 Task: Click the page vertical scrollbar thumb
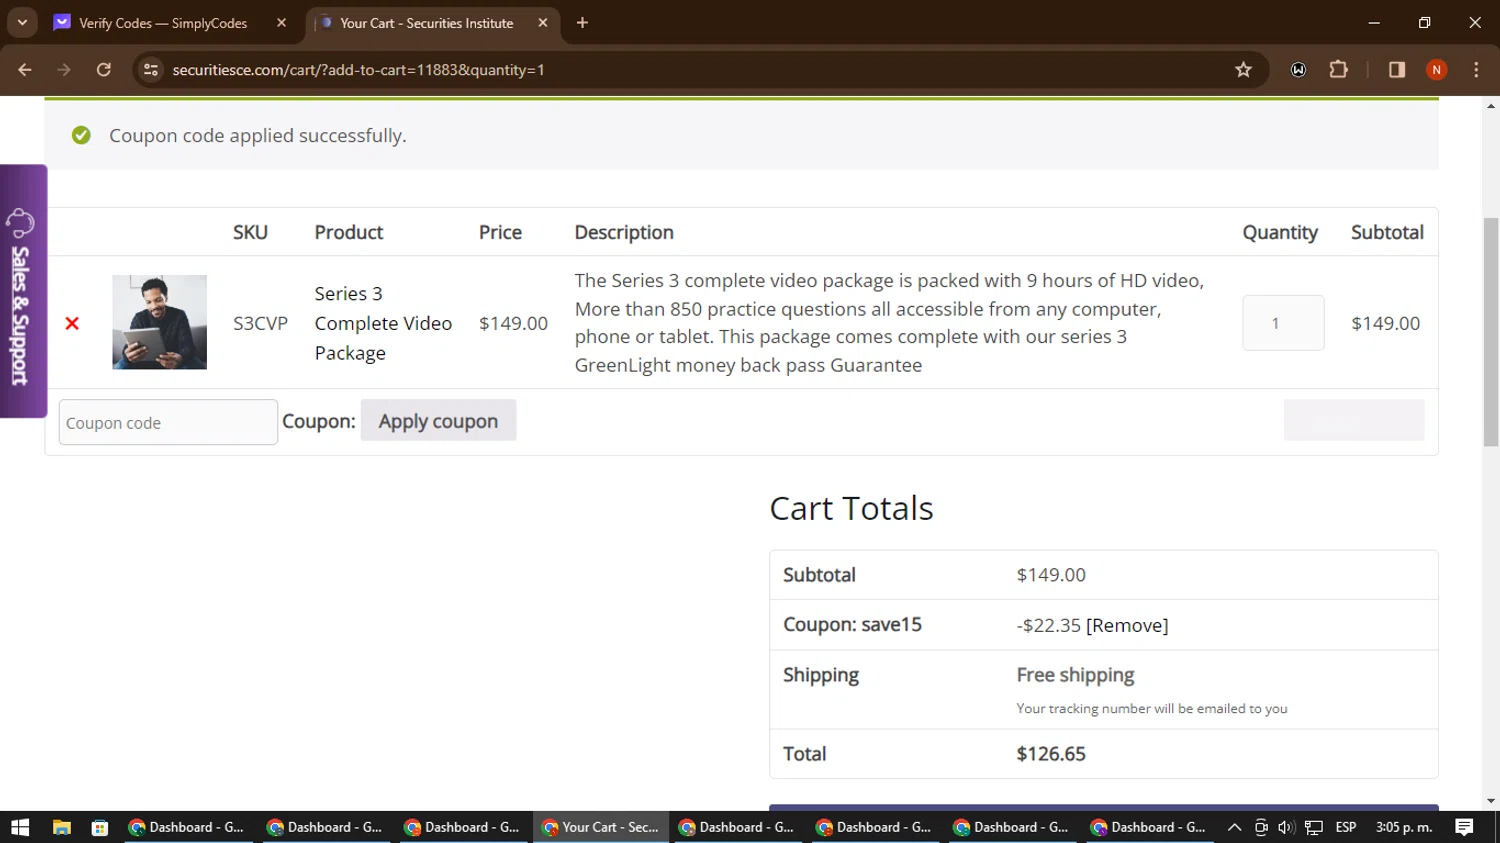[x=1491, y=330]
